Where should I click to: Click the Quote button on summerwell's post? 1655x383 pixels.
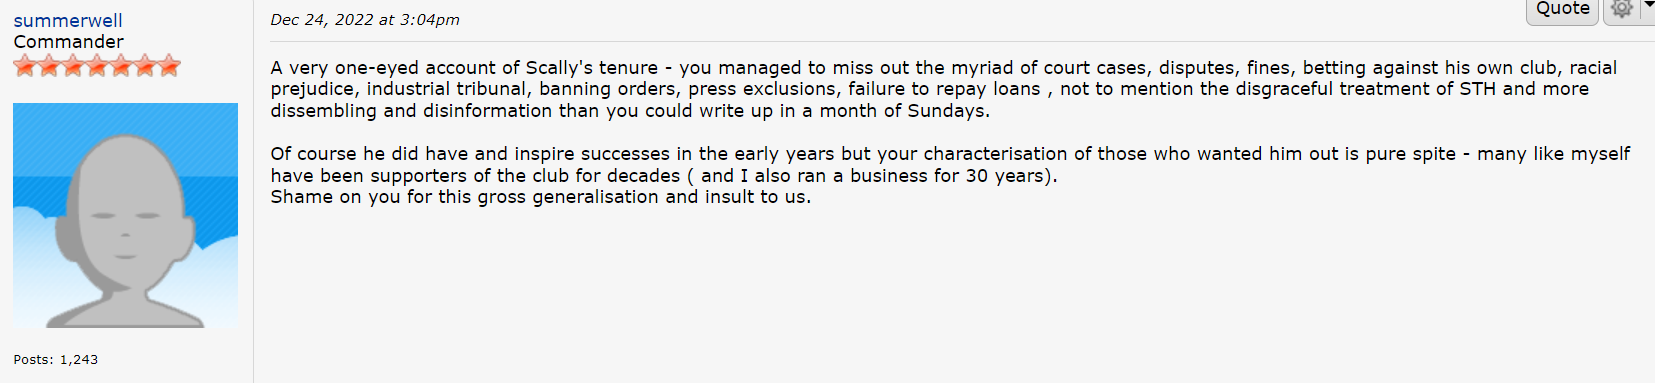tap(1562, 10)
